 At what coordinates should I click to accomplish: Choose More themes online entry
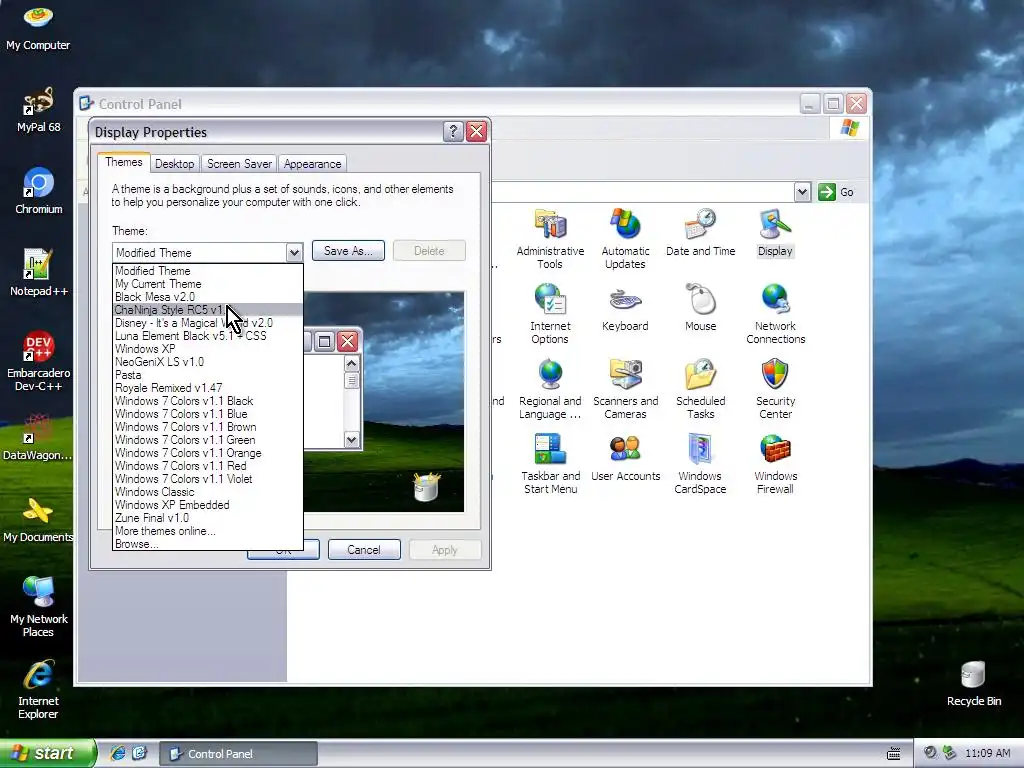coord(208,531)
